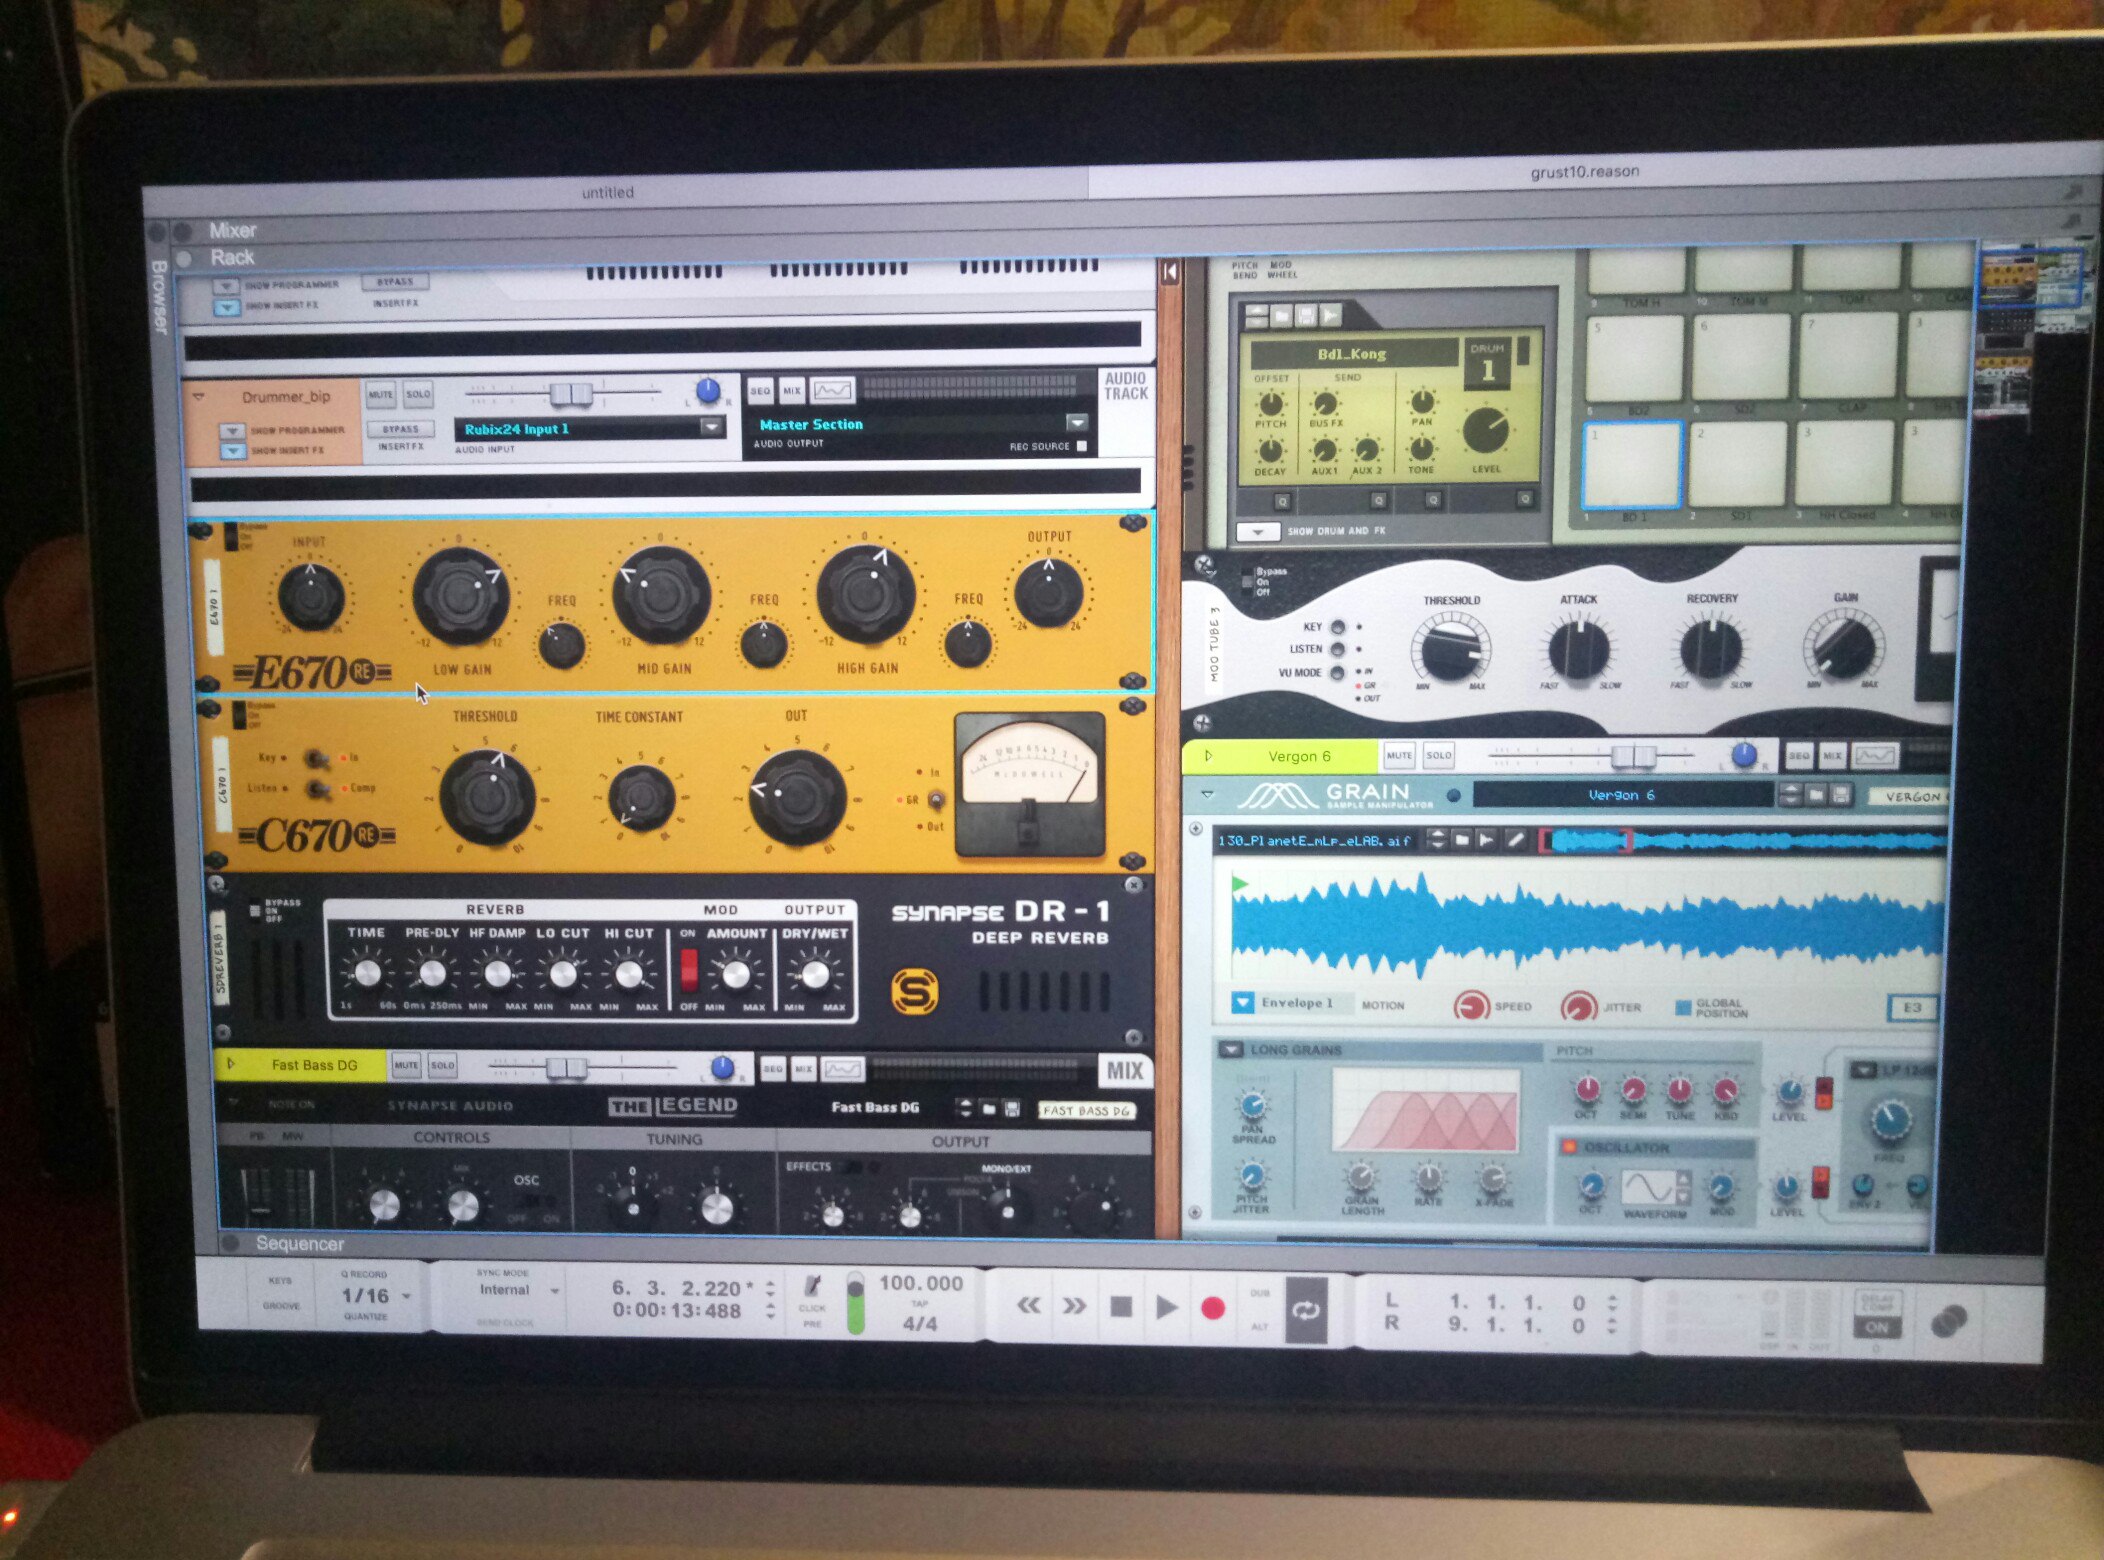Click the Vergon 6 level fader
Image resolution: width=2104 pixels, height=1560 pixels.
(x=1635, y=756)
